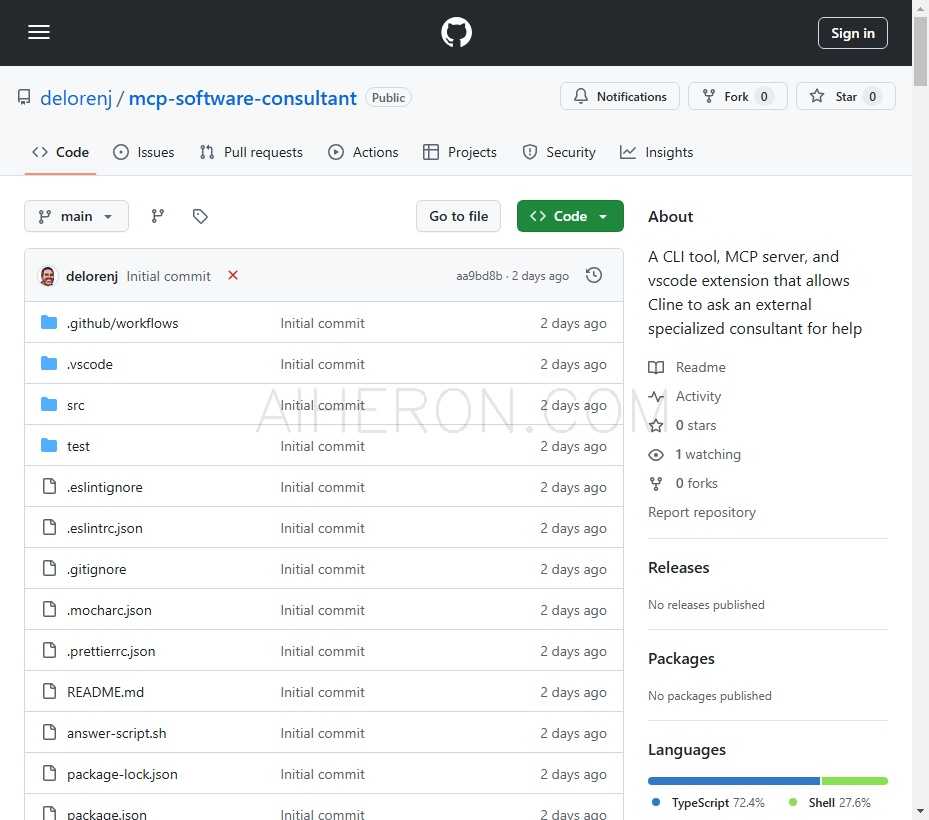Open the hamburger navigation menu
This screenshot has width=929, height=820.
(x=39, y=33)
